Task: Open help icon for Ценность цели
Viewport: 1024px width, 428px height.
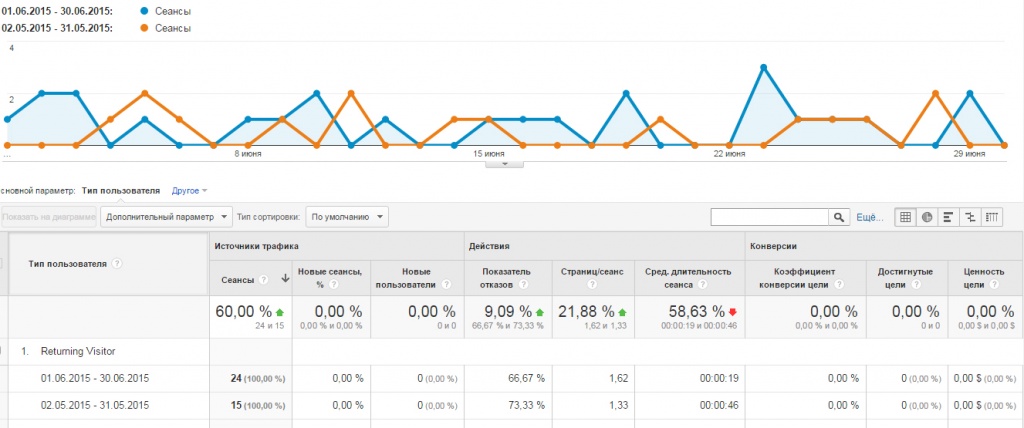Action: 995,284
